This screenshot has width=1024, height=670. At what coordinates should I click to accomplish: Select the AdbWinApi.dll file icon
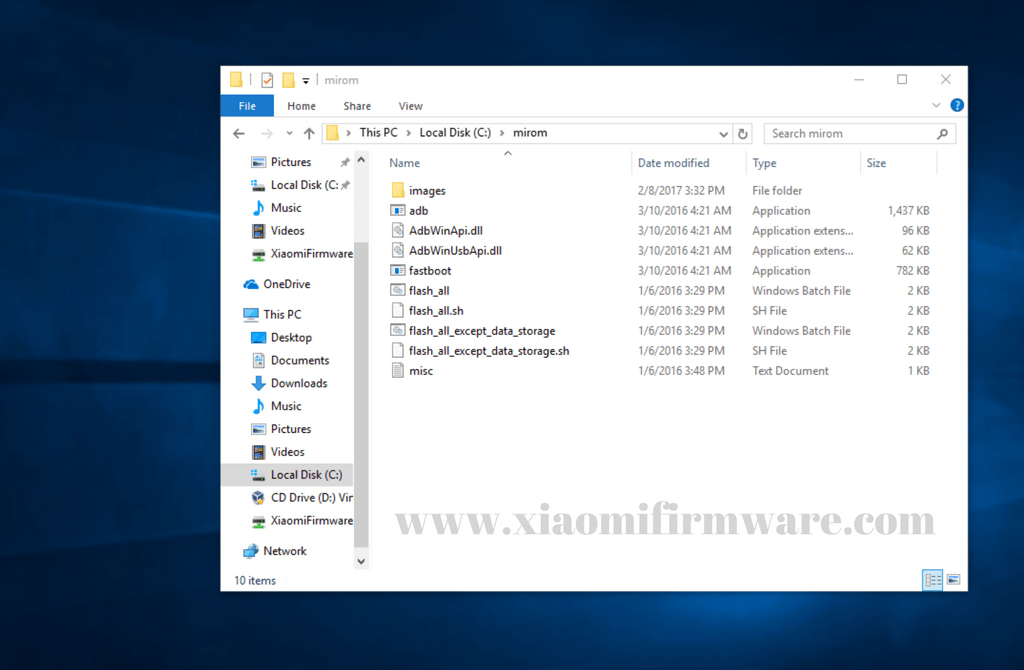pos(398,231)
